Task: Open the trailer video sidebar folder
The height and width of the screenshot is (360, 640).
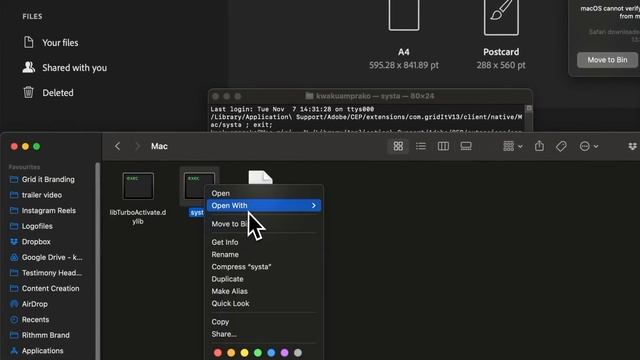Action: [x=42, y=195]
